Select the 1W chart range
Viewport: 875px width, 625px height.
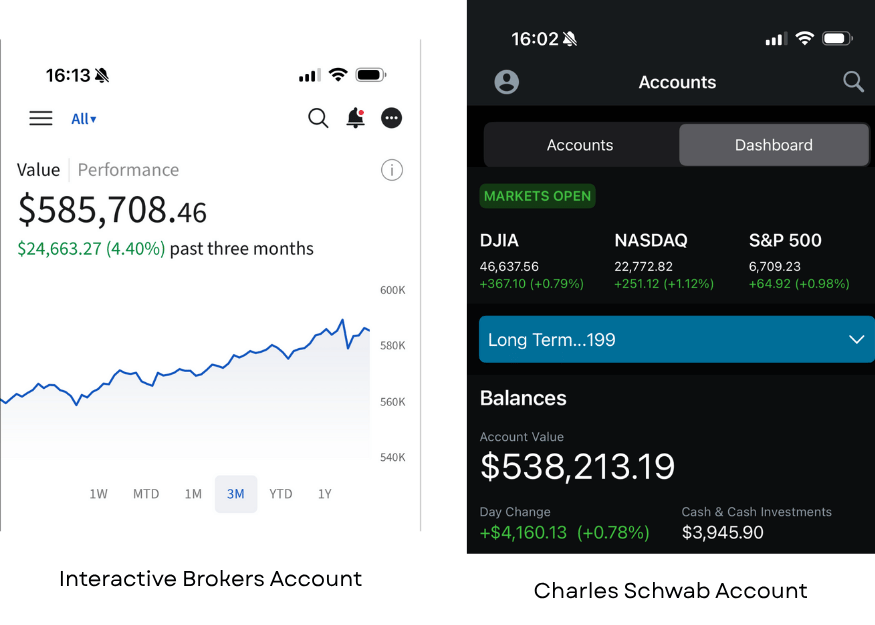pyautogui.click(x=98, y=494)
